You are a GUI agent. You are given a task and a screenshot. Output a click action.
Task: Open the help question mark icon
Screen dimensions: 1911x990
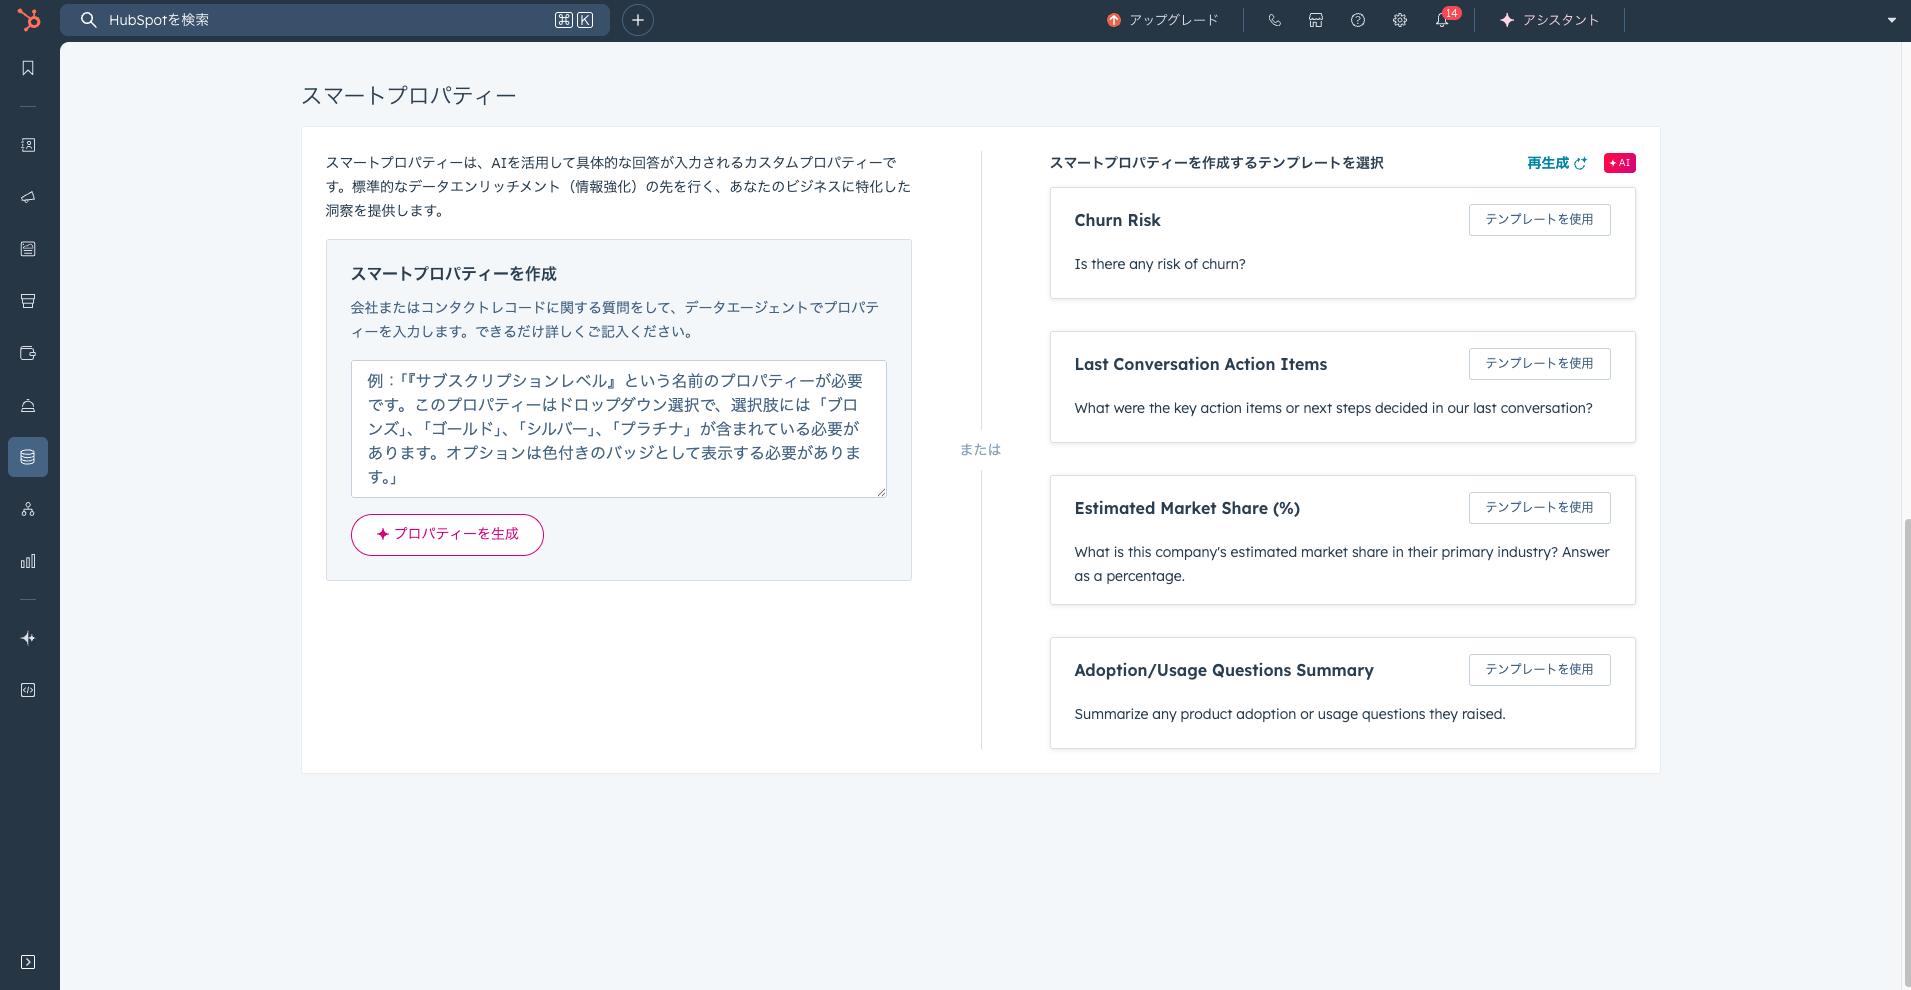pos(1358,20)
